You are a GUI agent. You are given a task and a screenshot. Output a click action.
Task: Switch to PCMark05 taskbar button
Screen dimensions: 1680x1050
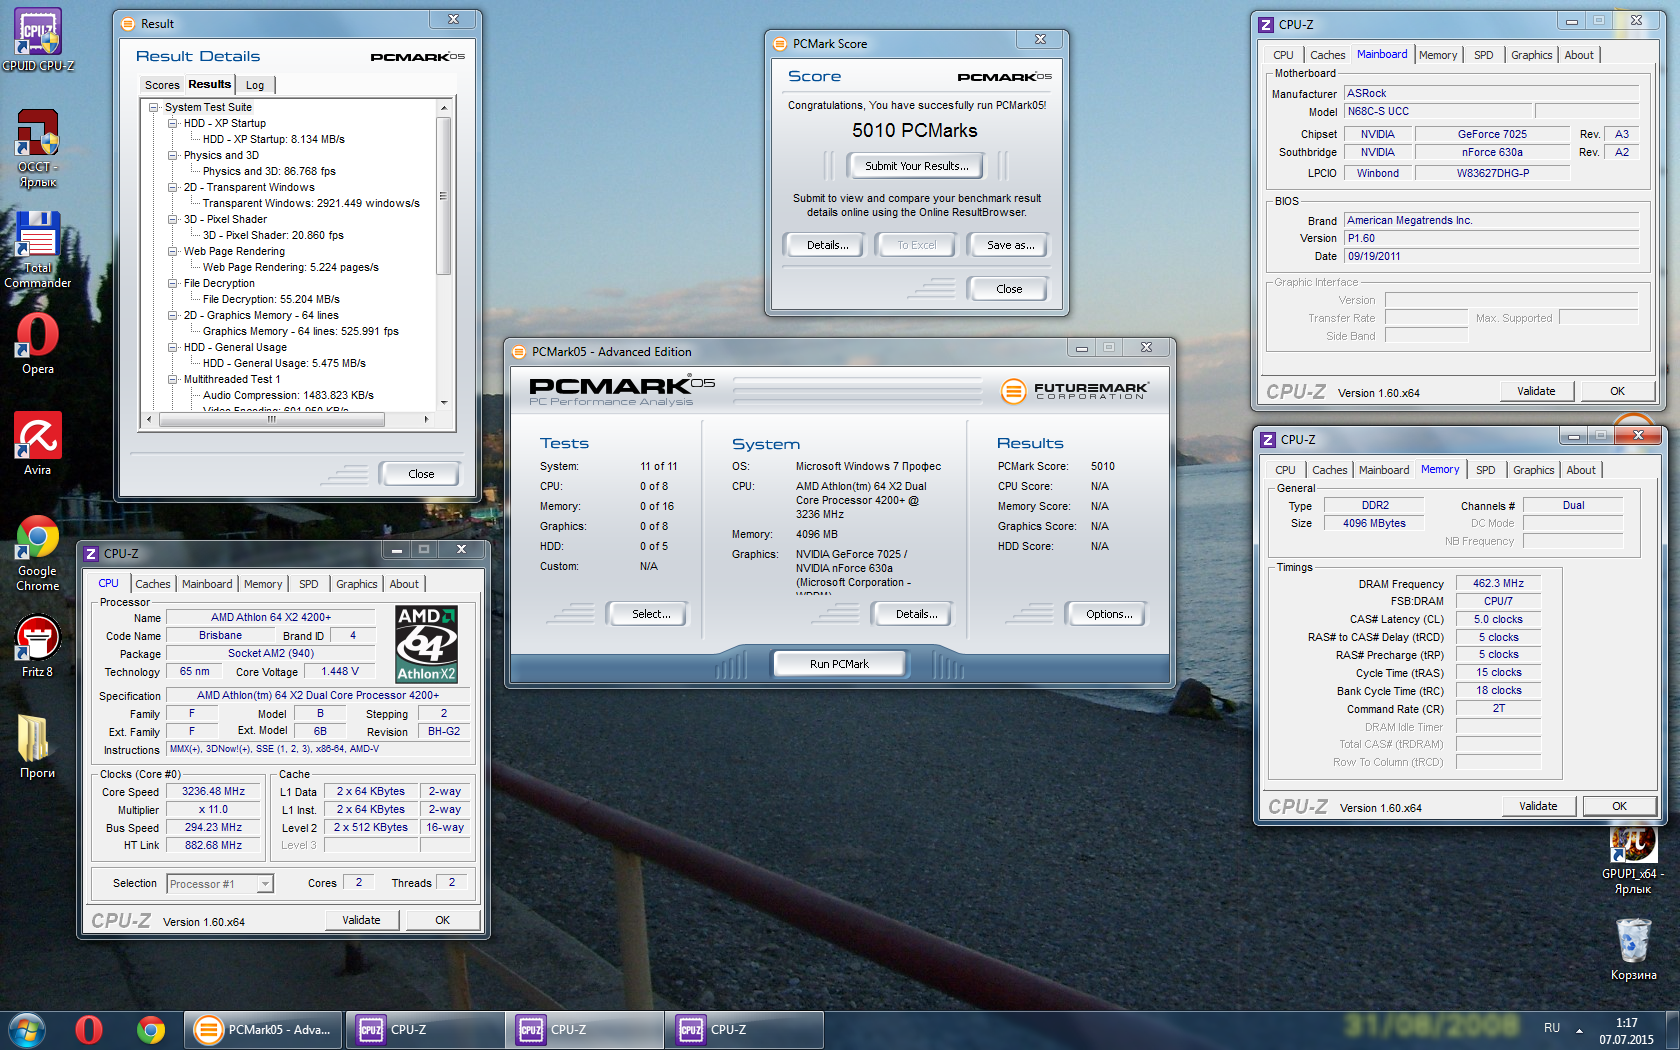coord(264,1030)
